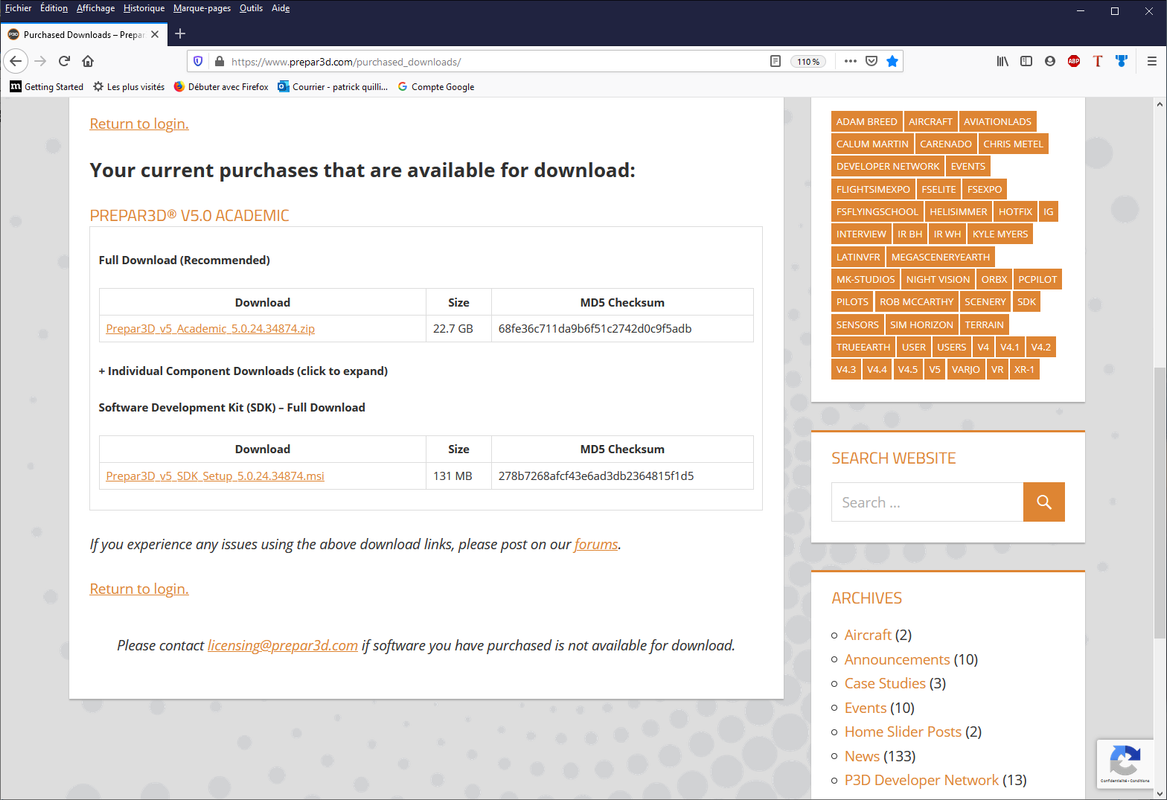This screenshot has width=1167, height=800.
Task: Toggle reader view icon in address bar
Action: [x=775, y=62]
